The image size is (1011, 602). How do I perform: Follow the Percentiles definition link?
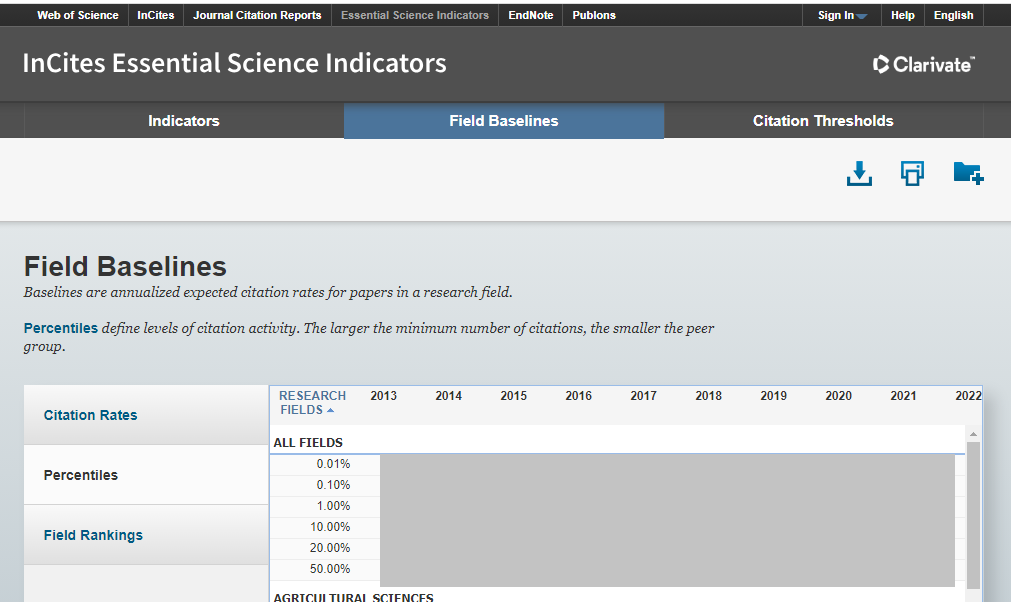[x=61, y=328]
